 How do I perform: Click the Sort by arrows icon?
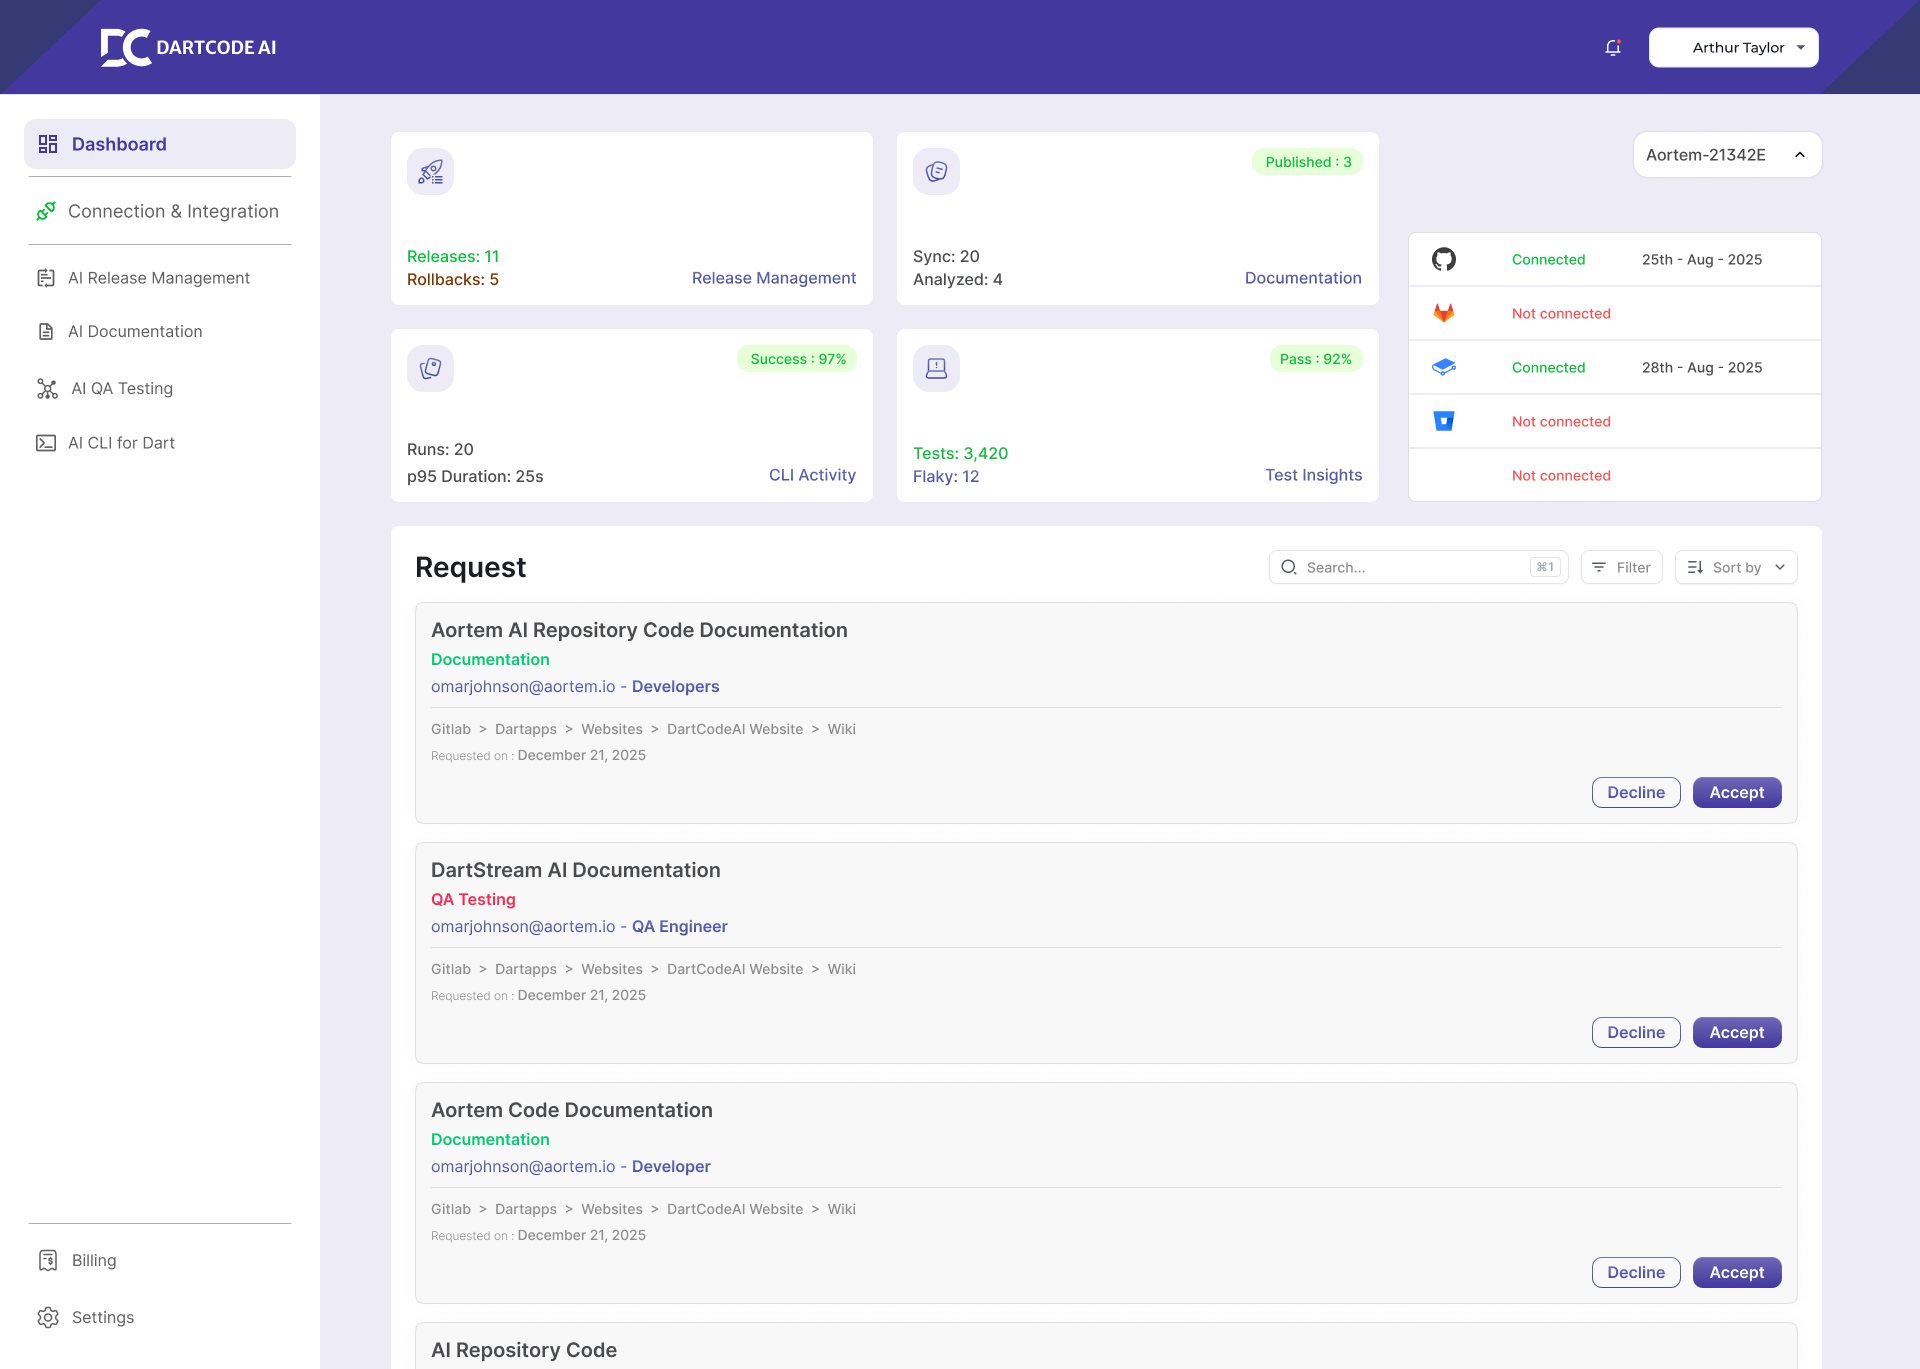pos(1695,567)
